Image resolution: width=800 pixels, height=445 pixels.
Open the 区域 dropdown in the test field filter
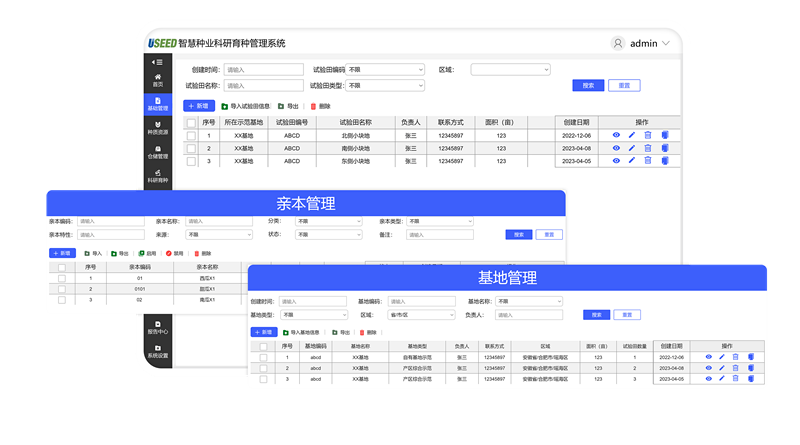510,70
